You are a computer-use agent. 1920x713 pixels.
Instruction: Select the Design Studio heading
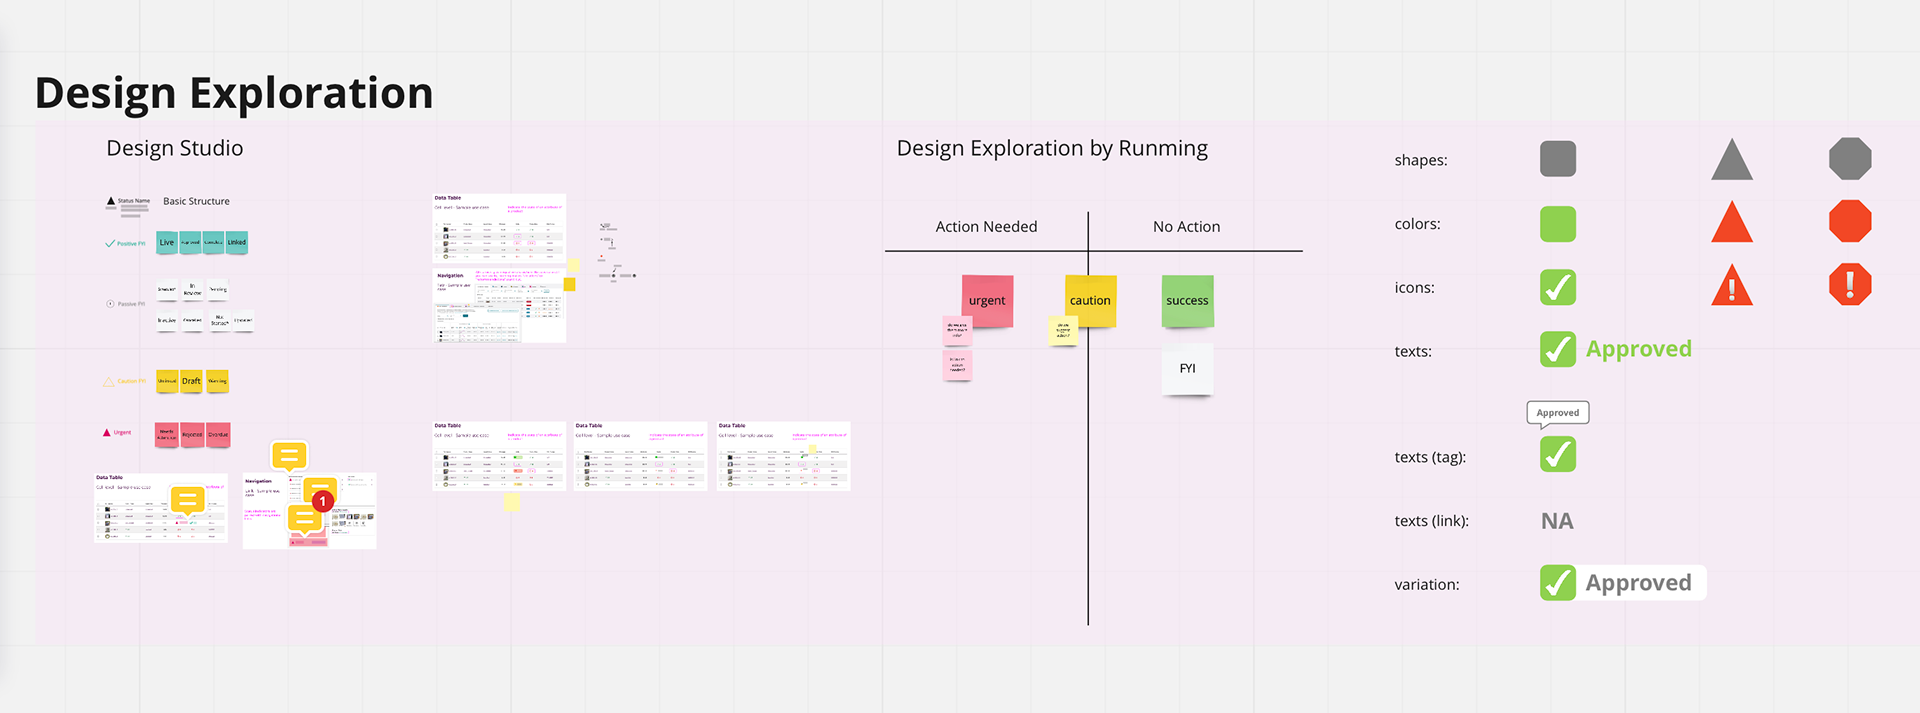click(x=175, y=148)
